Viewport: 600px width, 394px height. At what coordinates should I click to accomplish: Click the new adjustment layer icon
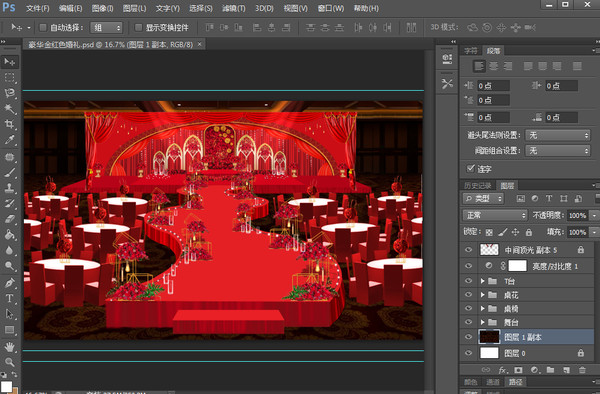coord(535,370)
